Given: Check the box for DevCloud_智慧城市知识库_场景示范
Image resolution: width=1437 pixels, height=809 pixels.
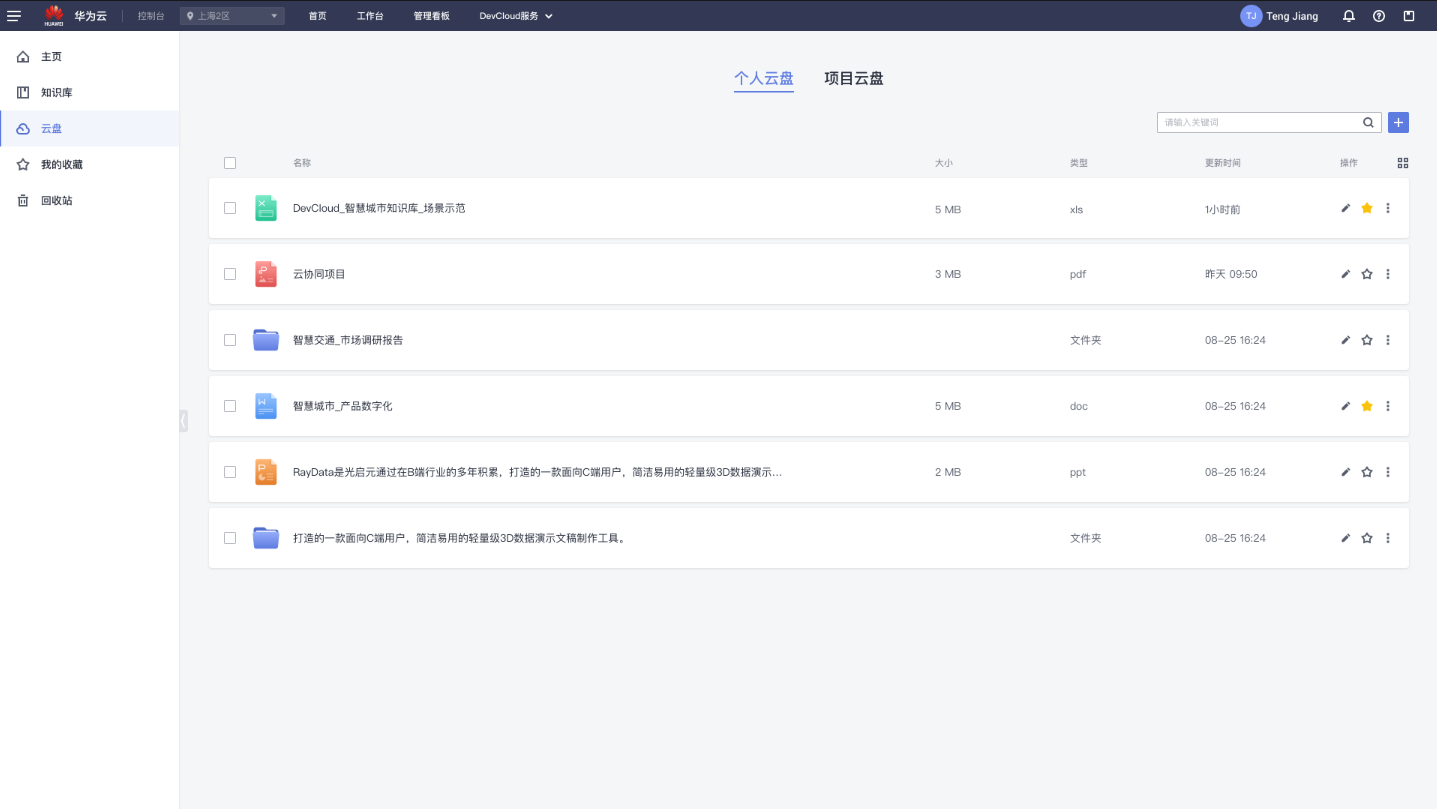Looking at the screenshot, I should point(230,208).
